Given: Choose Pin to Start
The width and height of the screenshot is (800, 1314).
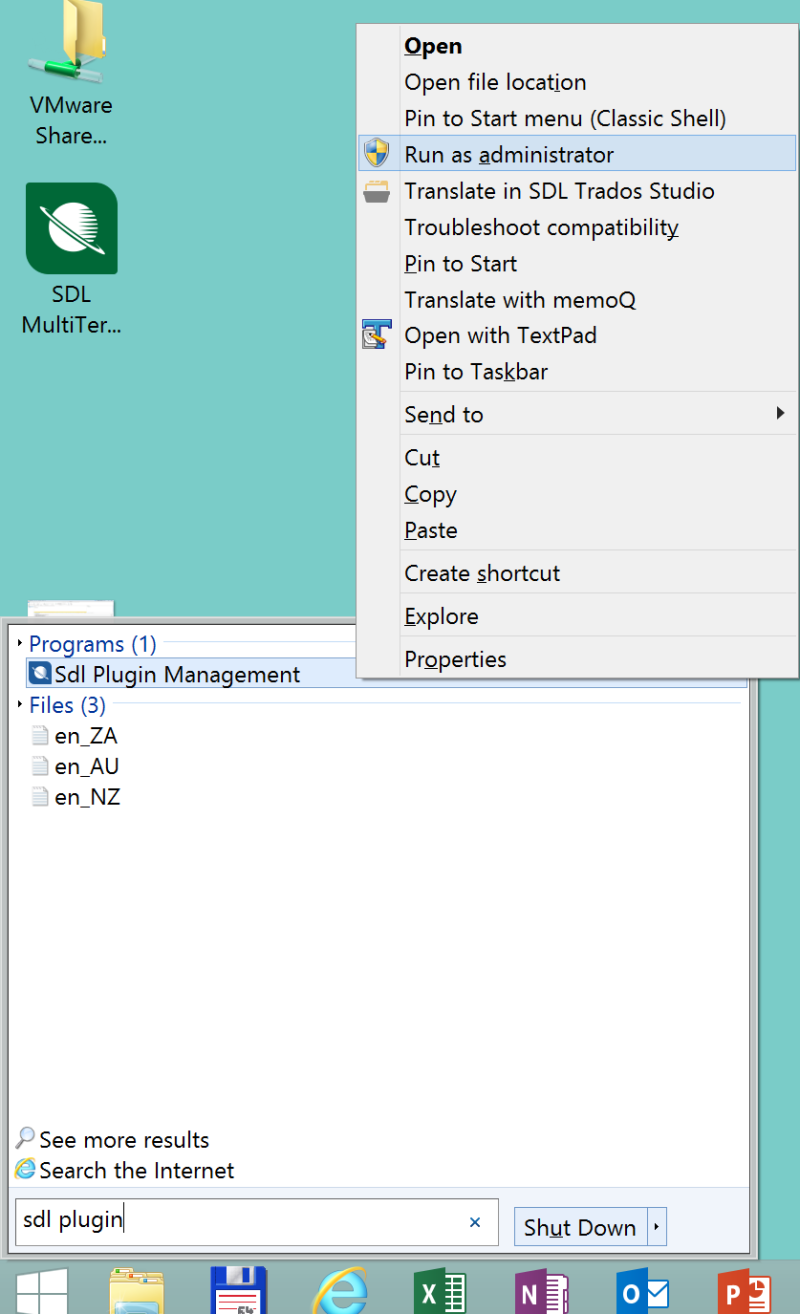Looking at the screenshot, I should pyautogui.click(x=578, y=263).
